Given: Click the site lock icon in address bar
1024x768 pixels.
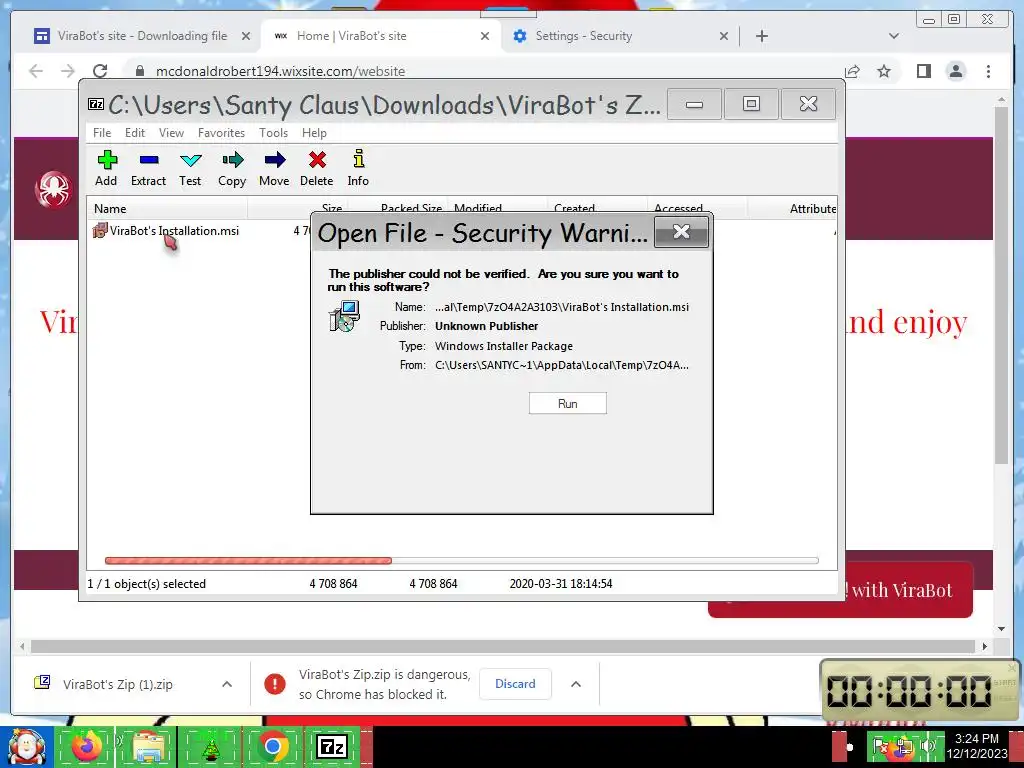Looking at the screenshot, I should click(139, 71).
